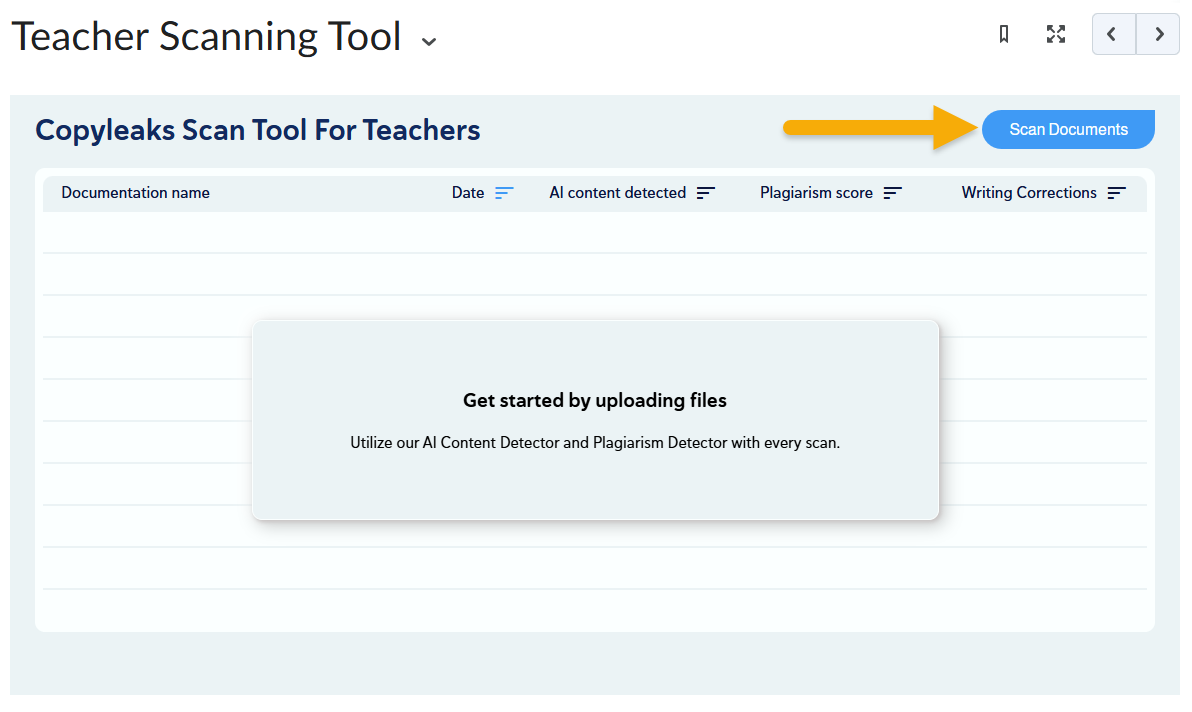The width and height of the screenshot is (1192, 712).
Task: Click the Teacher Scanning Tool title
Action: [206, 36]
